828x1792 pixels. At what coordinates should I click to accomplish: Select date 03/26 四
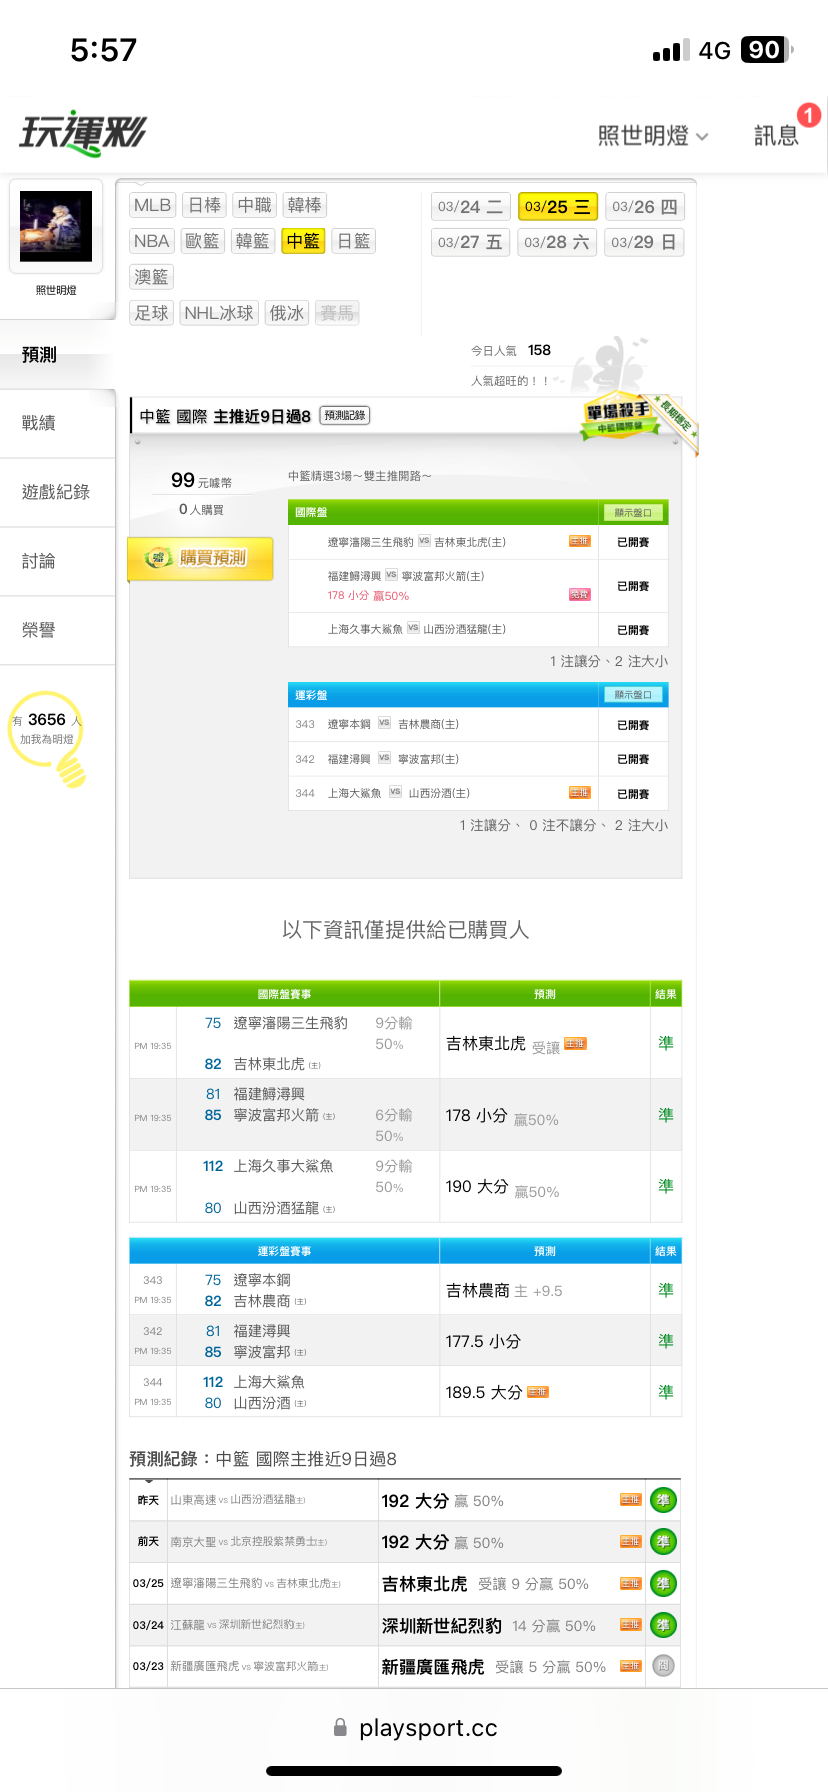click(644, 207)
